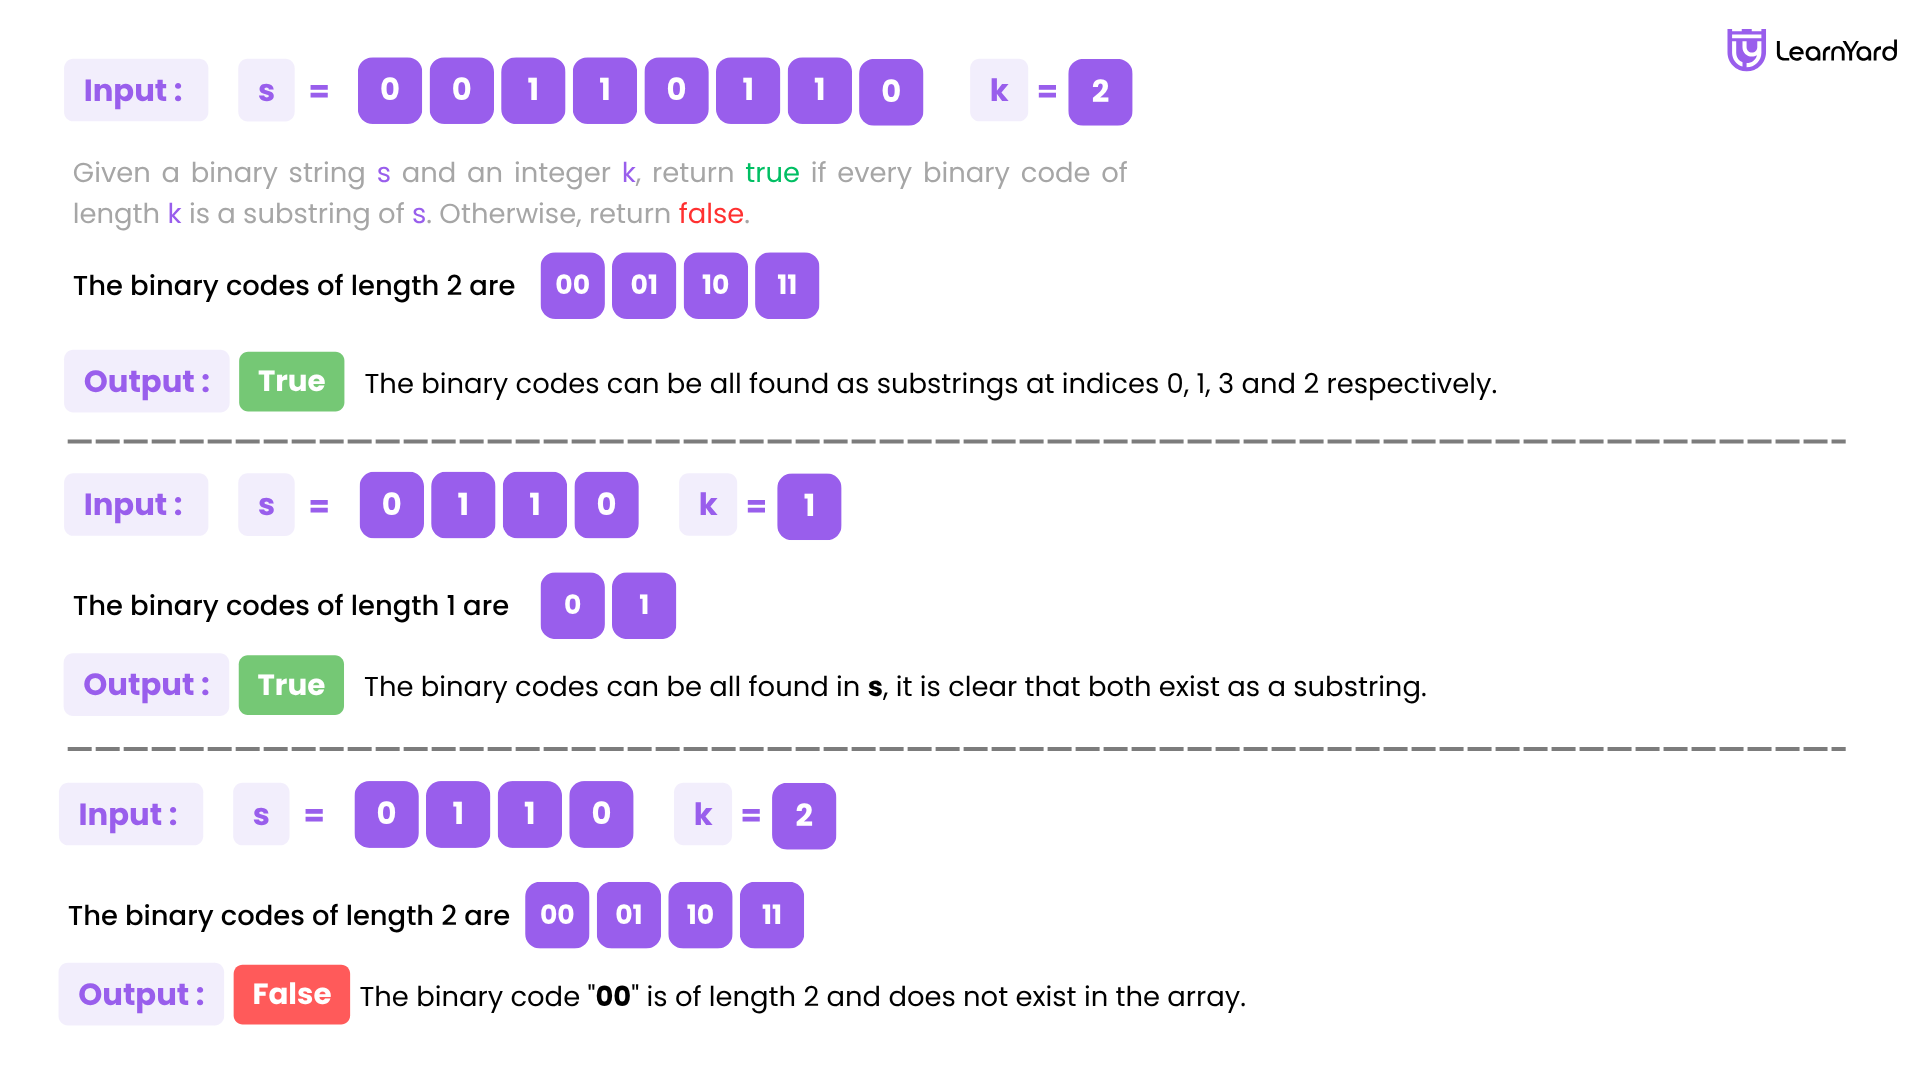Click the red word false in problem description

pos(711,214)
